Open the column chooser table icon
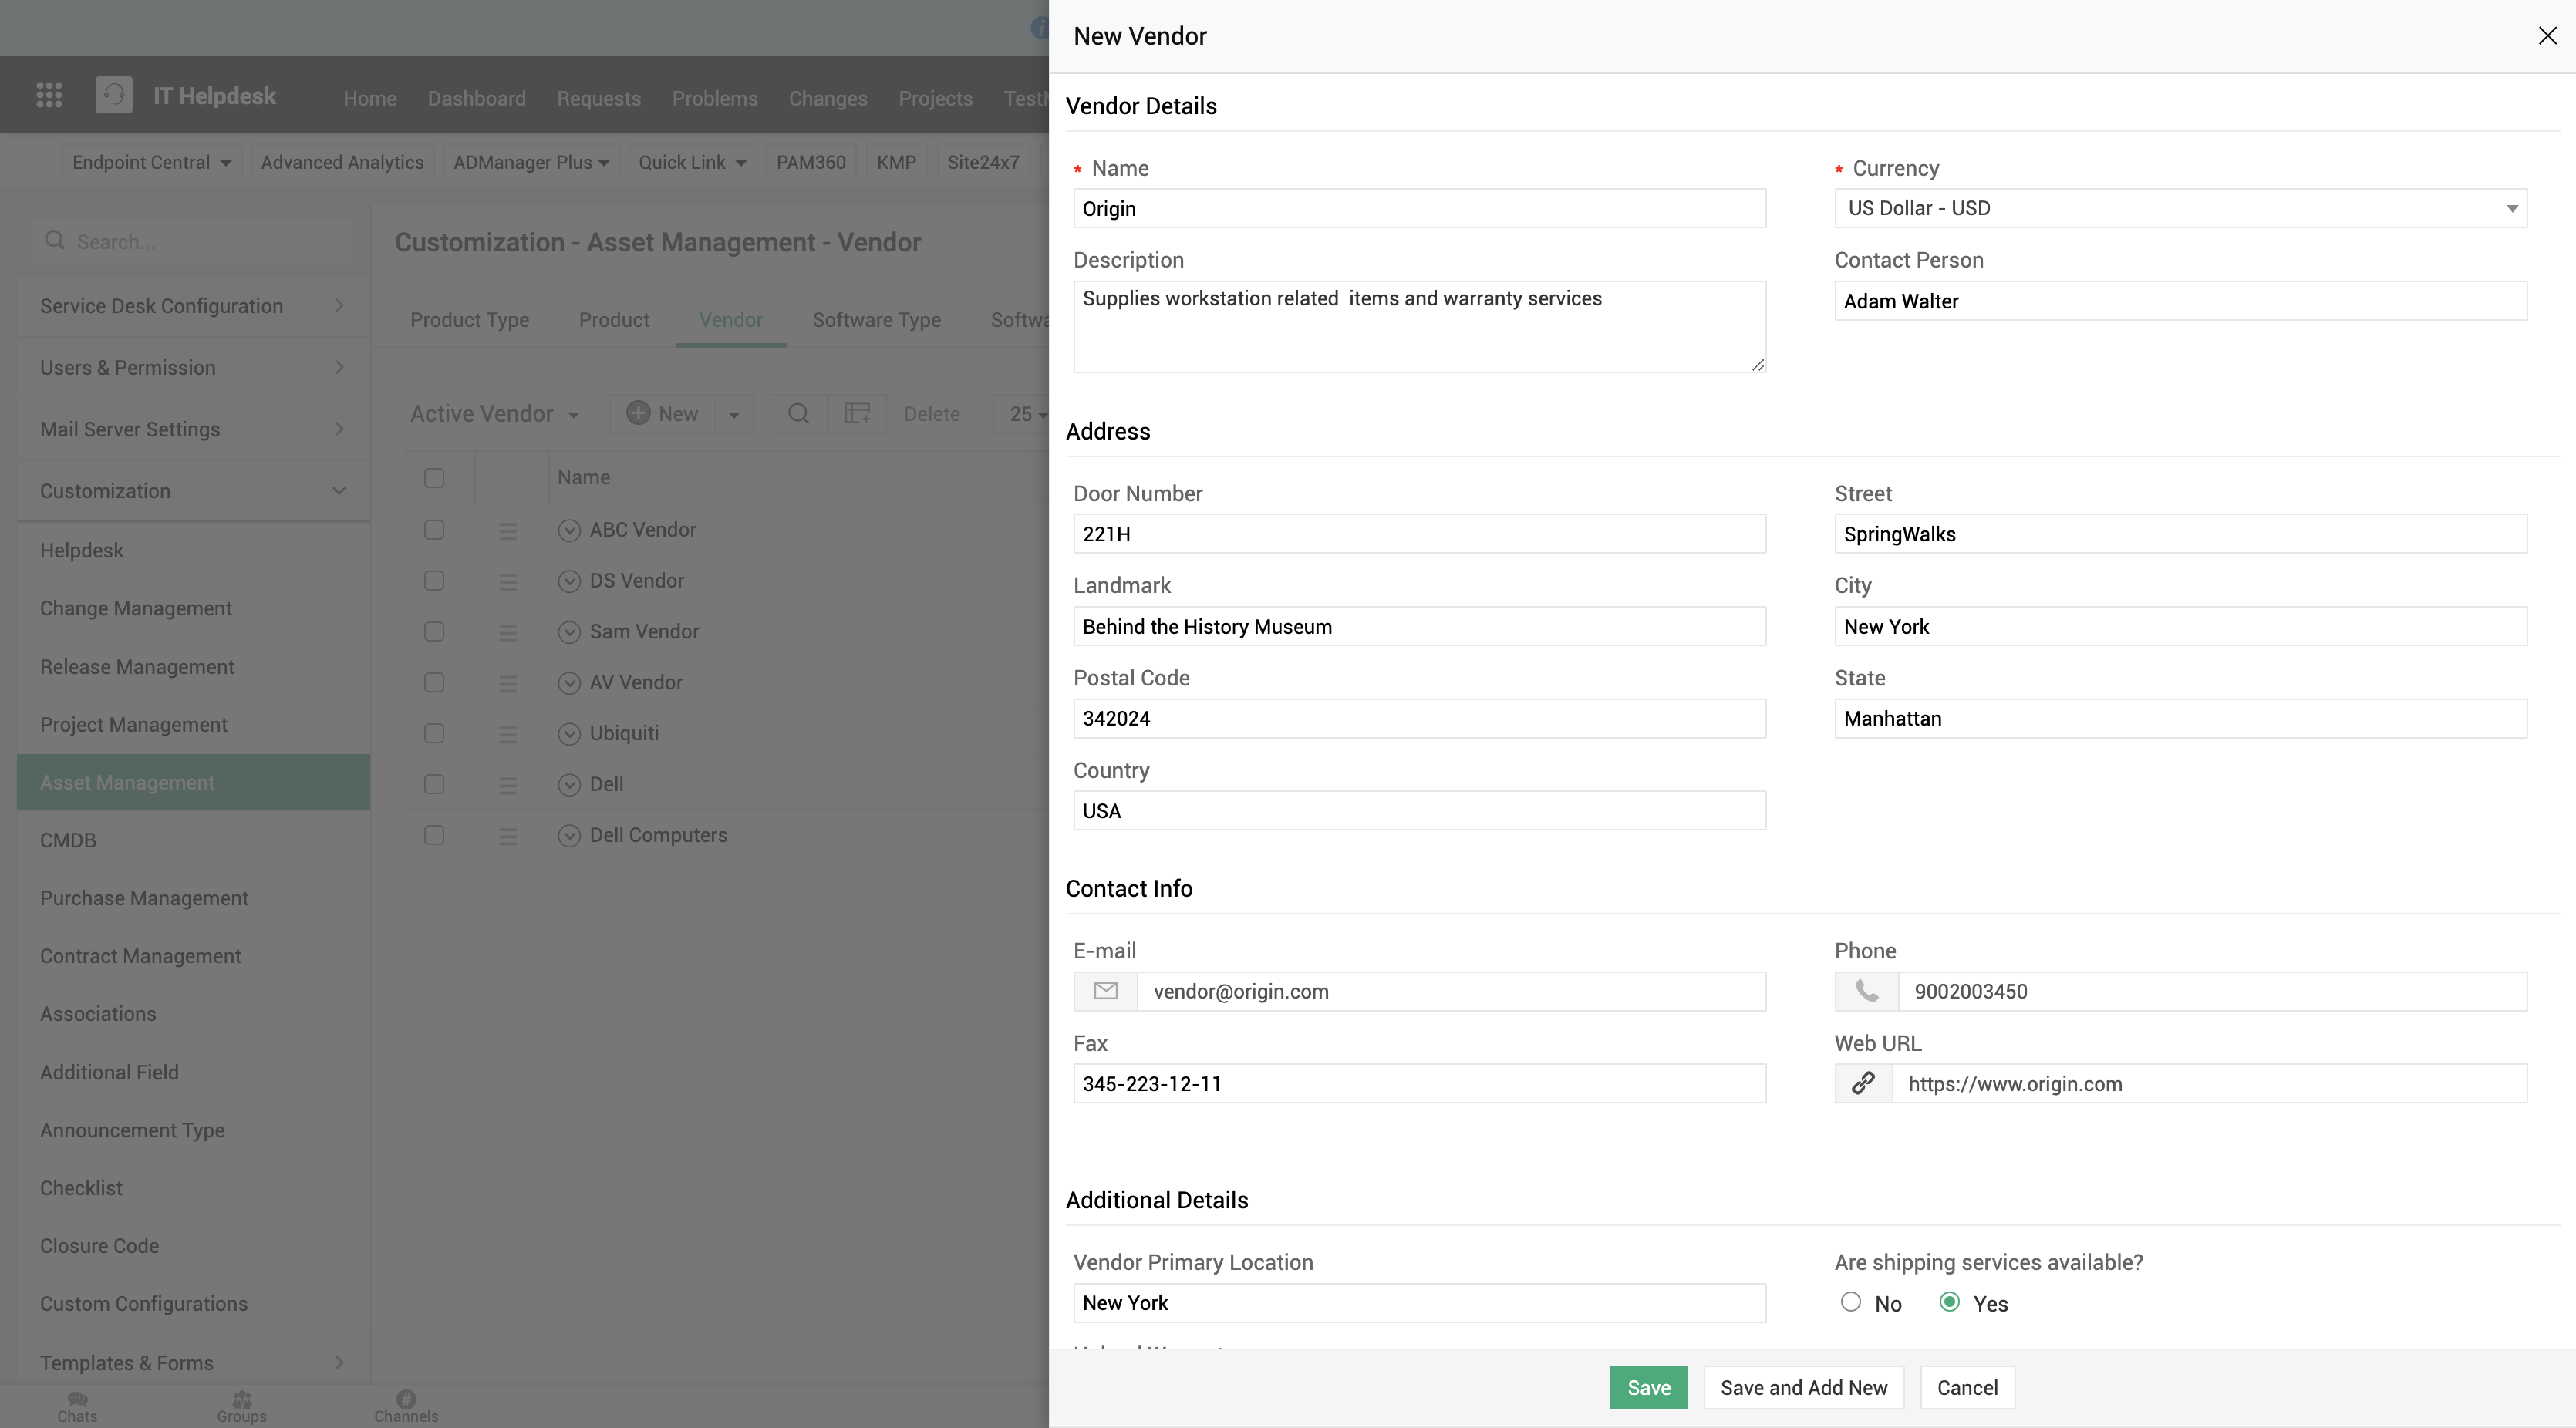The image size is (2576, 1428). [857, 414]
